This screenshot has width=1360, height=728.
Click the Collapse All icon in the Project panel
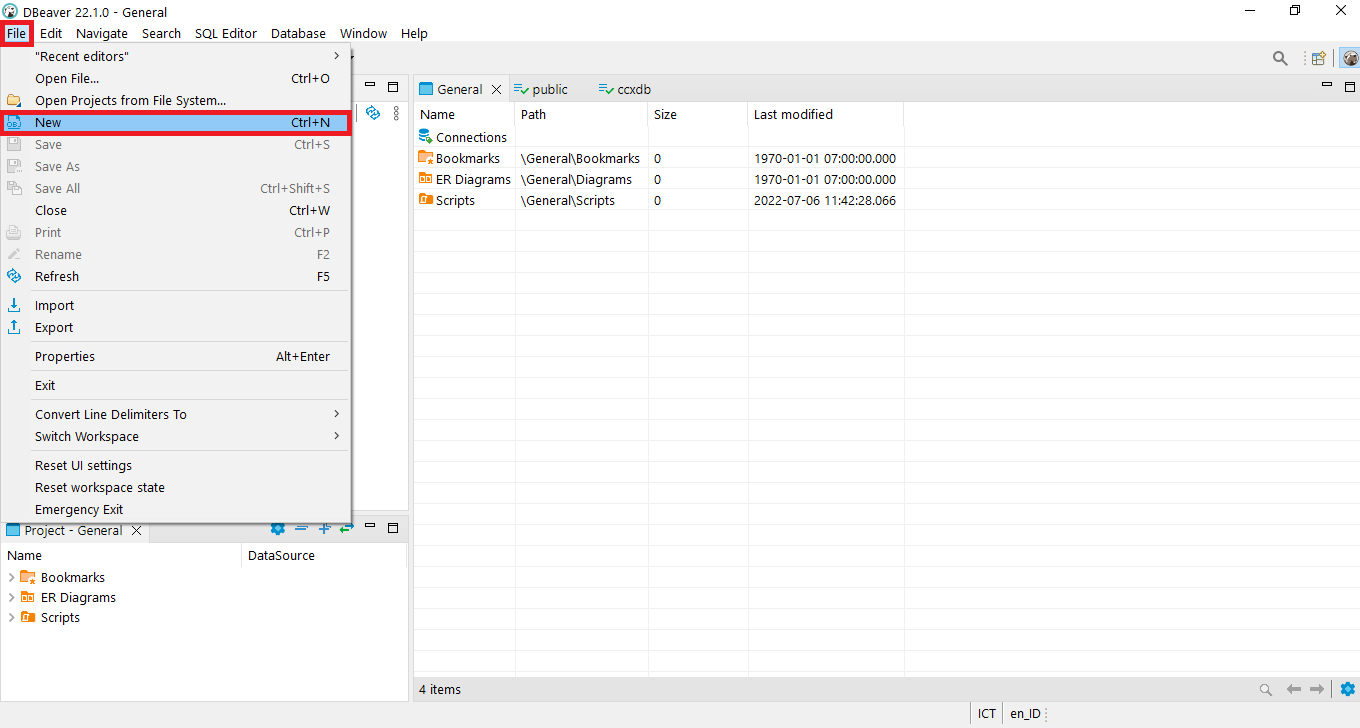pos(301,529)
